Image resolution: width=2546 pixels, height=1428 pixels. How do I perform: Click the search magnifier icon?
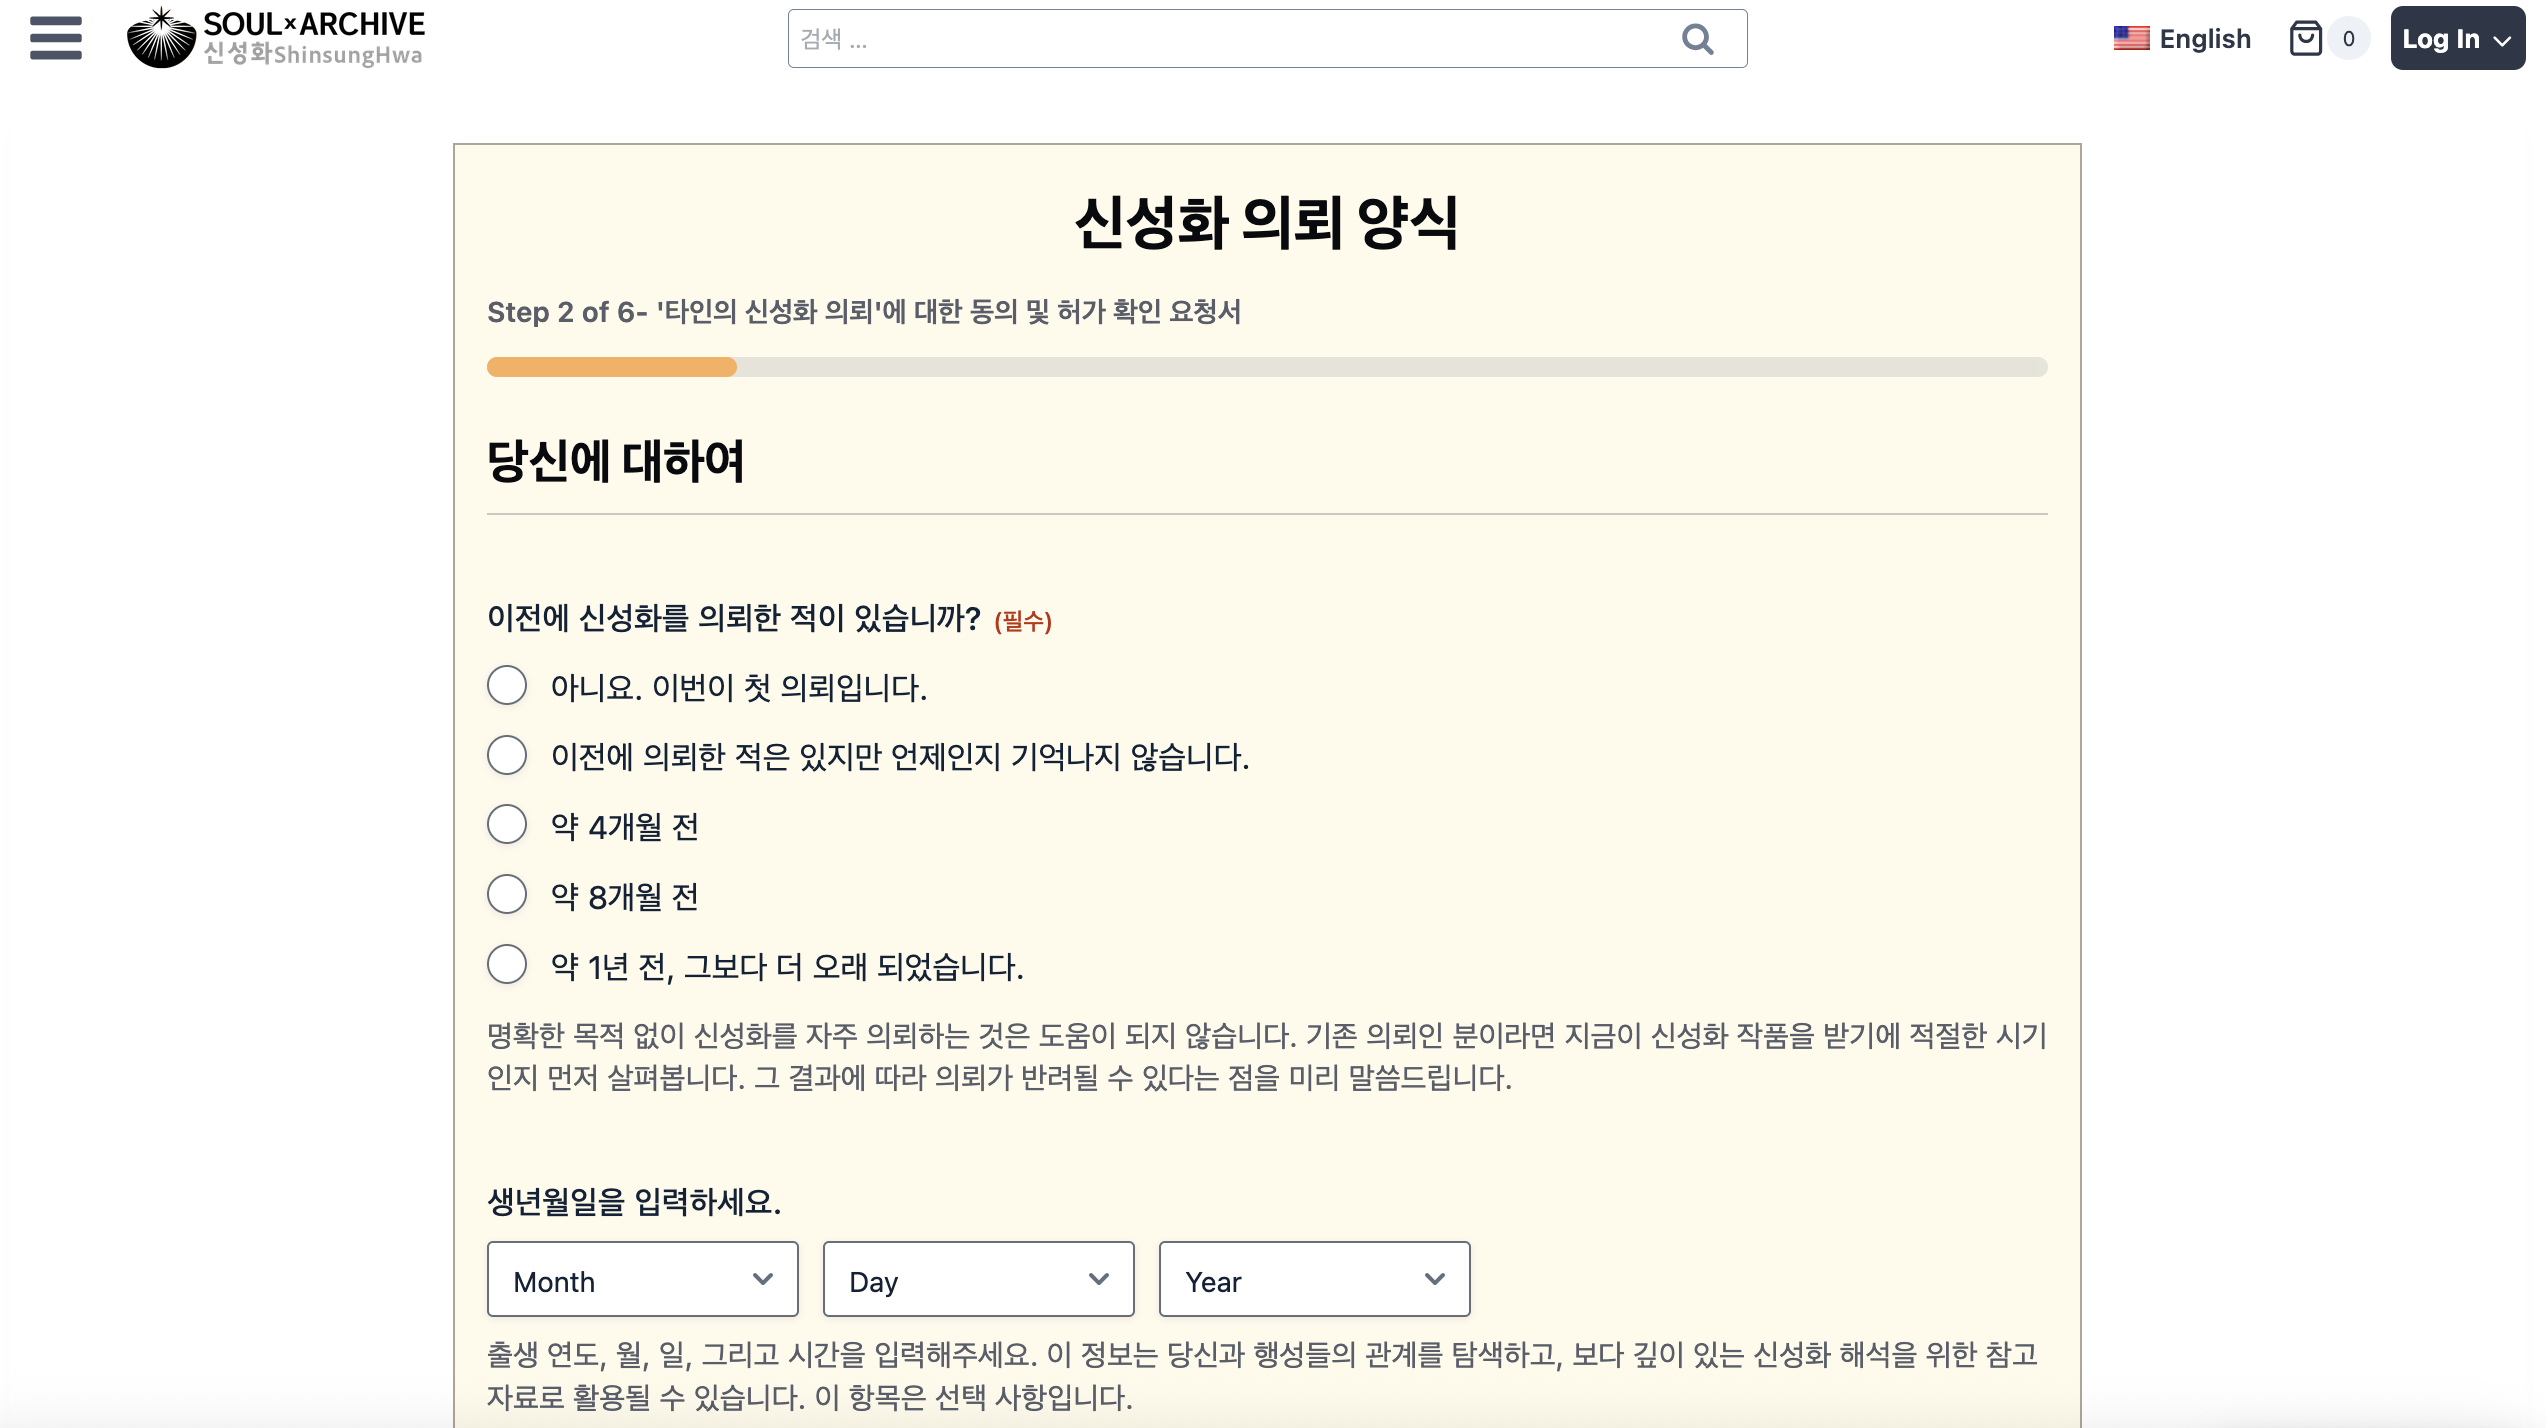click(x=1697, y=39)
